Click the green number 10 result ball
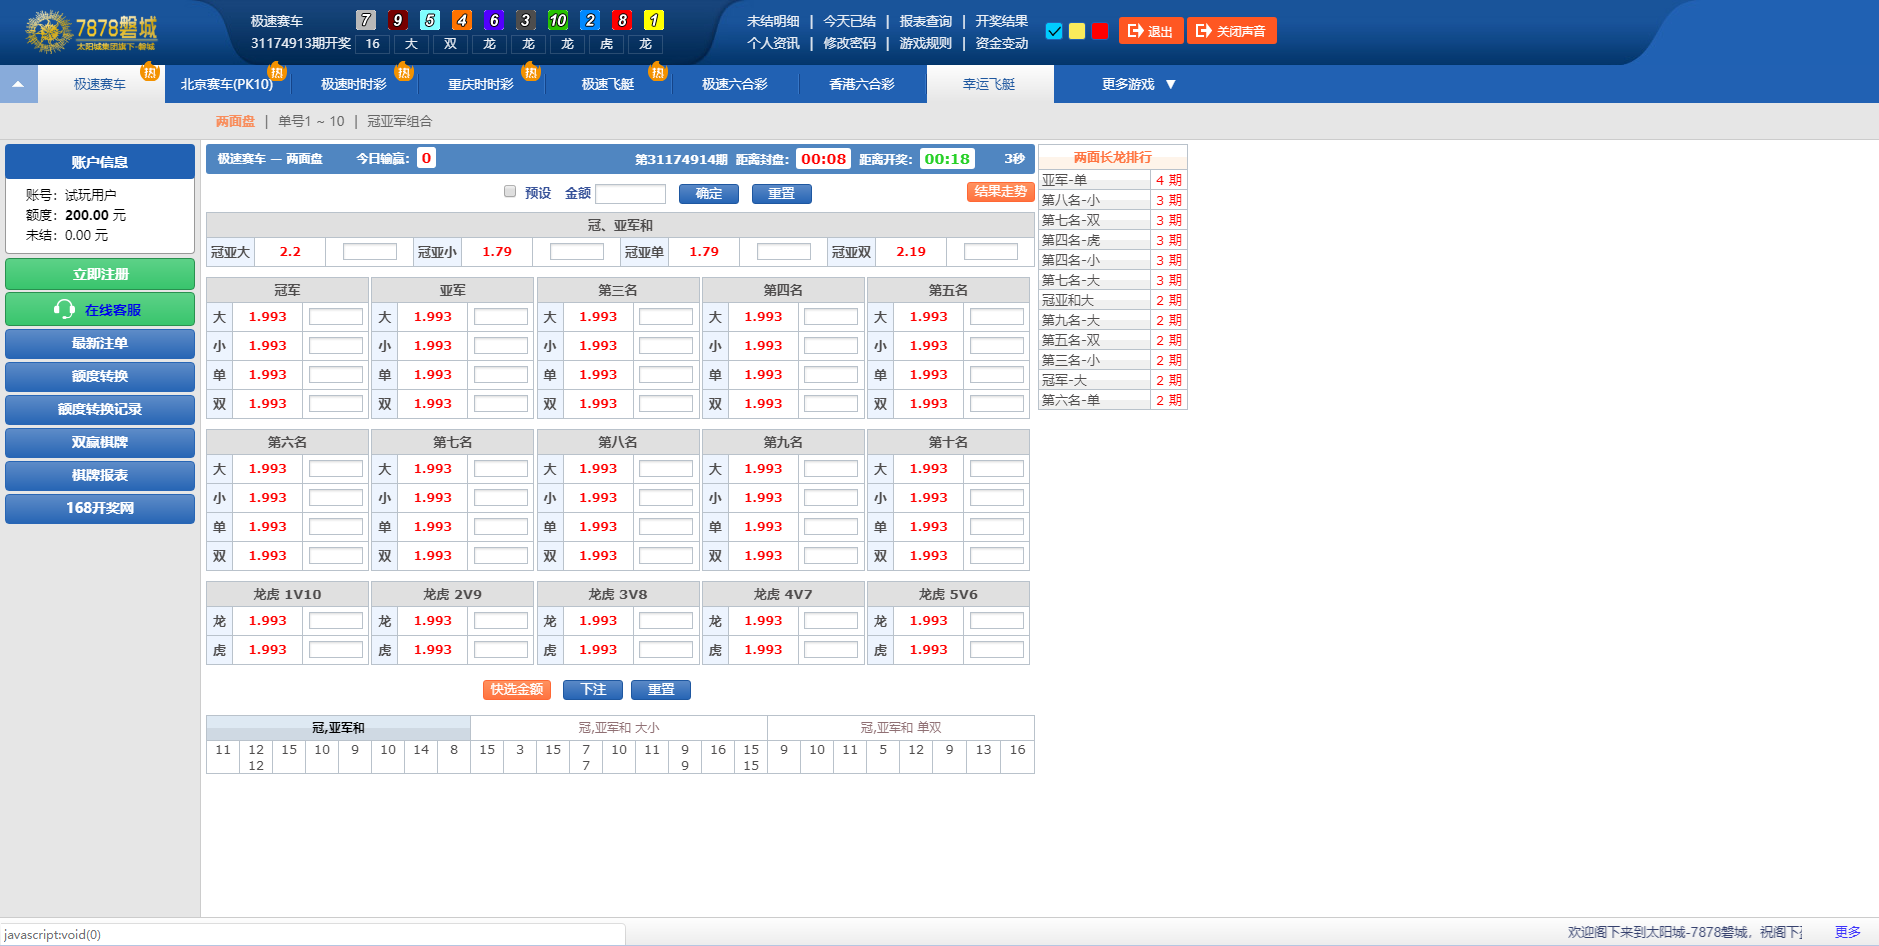The width and height of the screenshot is (1879, 946). [x=558, y=20]
